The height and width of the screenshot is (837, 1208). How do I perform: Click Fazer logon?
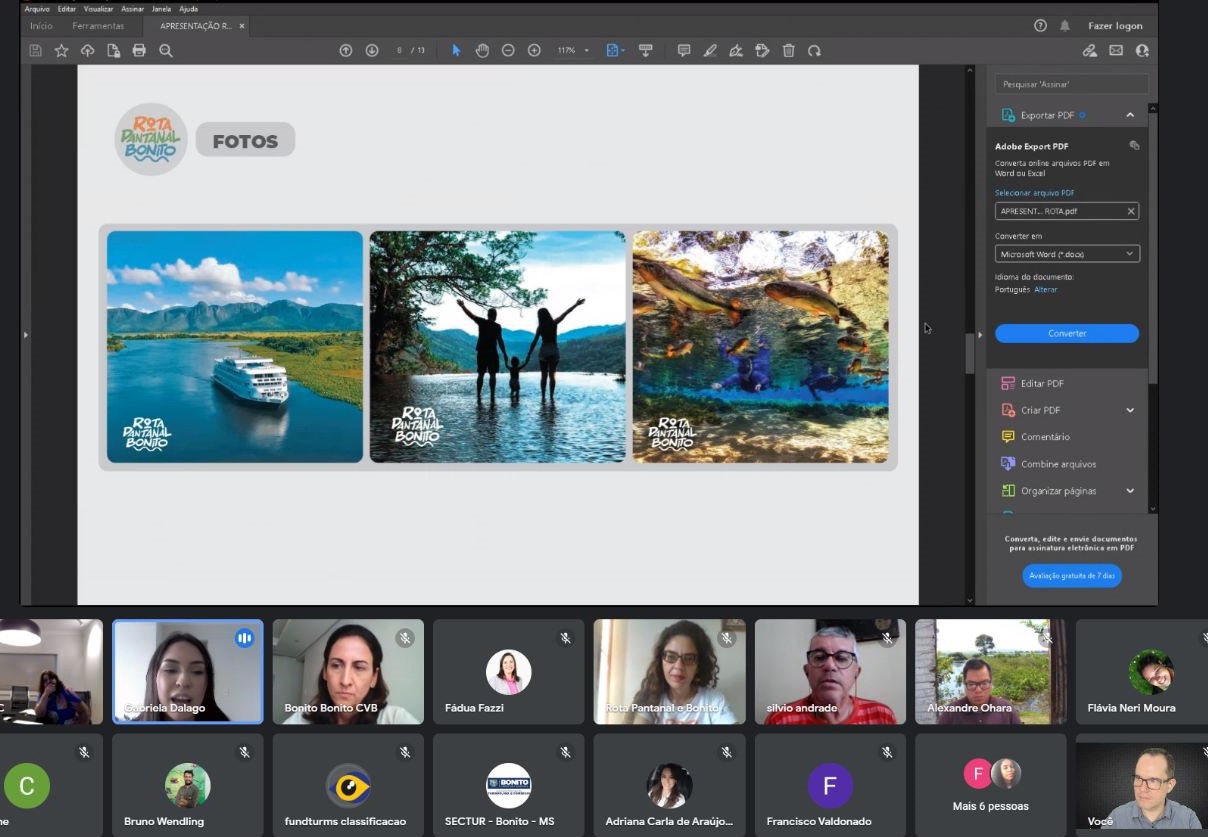pos(1115,26)
